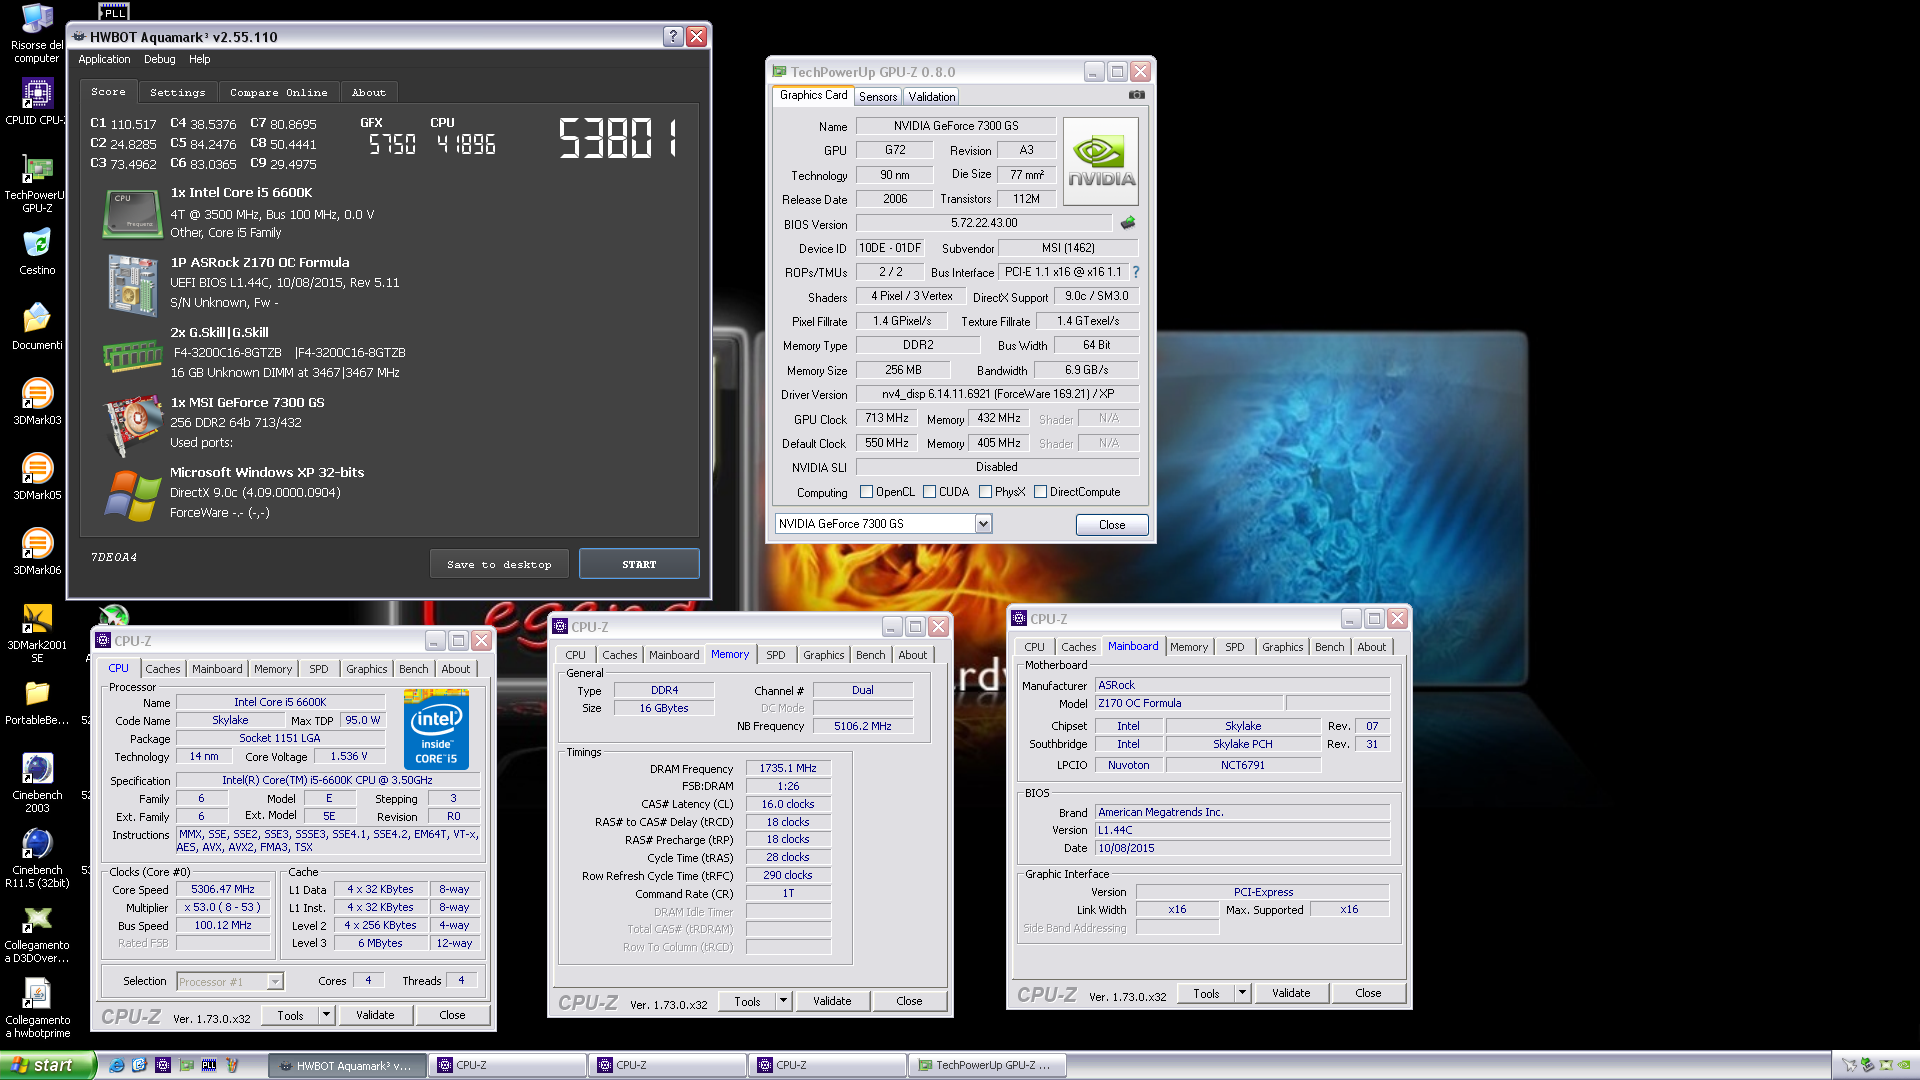The width and height of the screenshot is (1920, 1080).
Task: Toggle the CUDA checkbox in GPU-Z
Action: [929, 491]
